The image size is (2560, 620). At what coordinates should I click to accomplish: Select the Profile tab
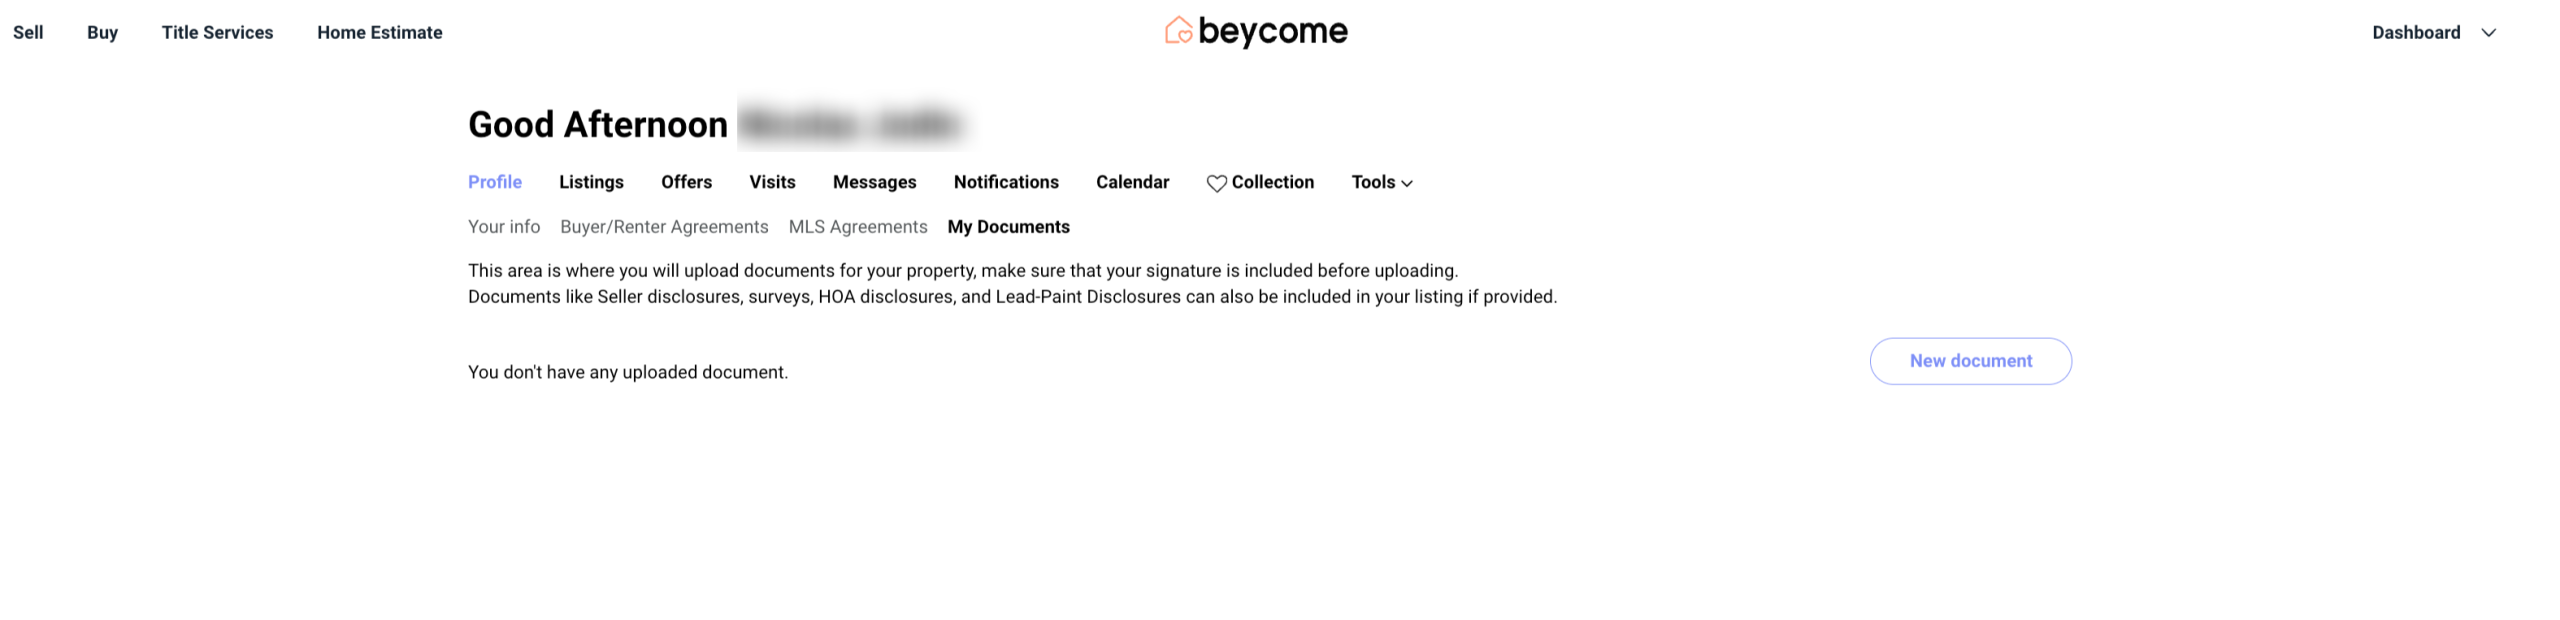495,182
